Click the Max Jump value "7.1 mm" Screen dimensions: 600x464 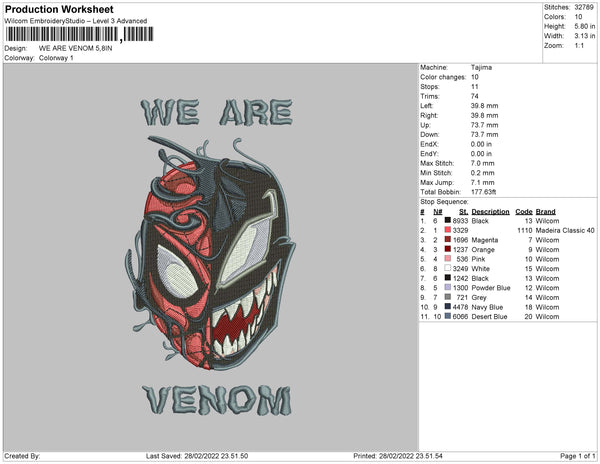483,182
